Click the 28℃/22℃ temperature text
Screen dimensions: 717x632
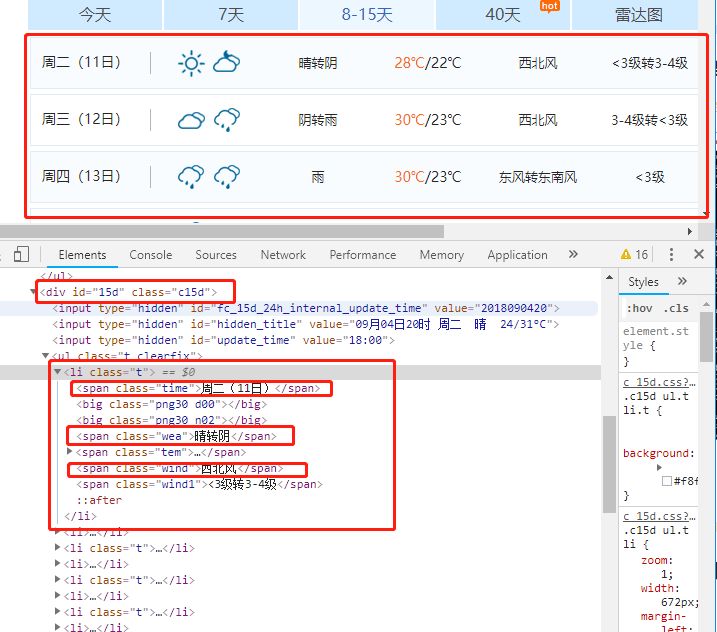(x=428, y=63)
